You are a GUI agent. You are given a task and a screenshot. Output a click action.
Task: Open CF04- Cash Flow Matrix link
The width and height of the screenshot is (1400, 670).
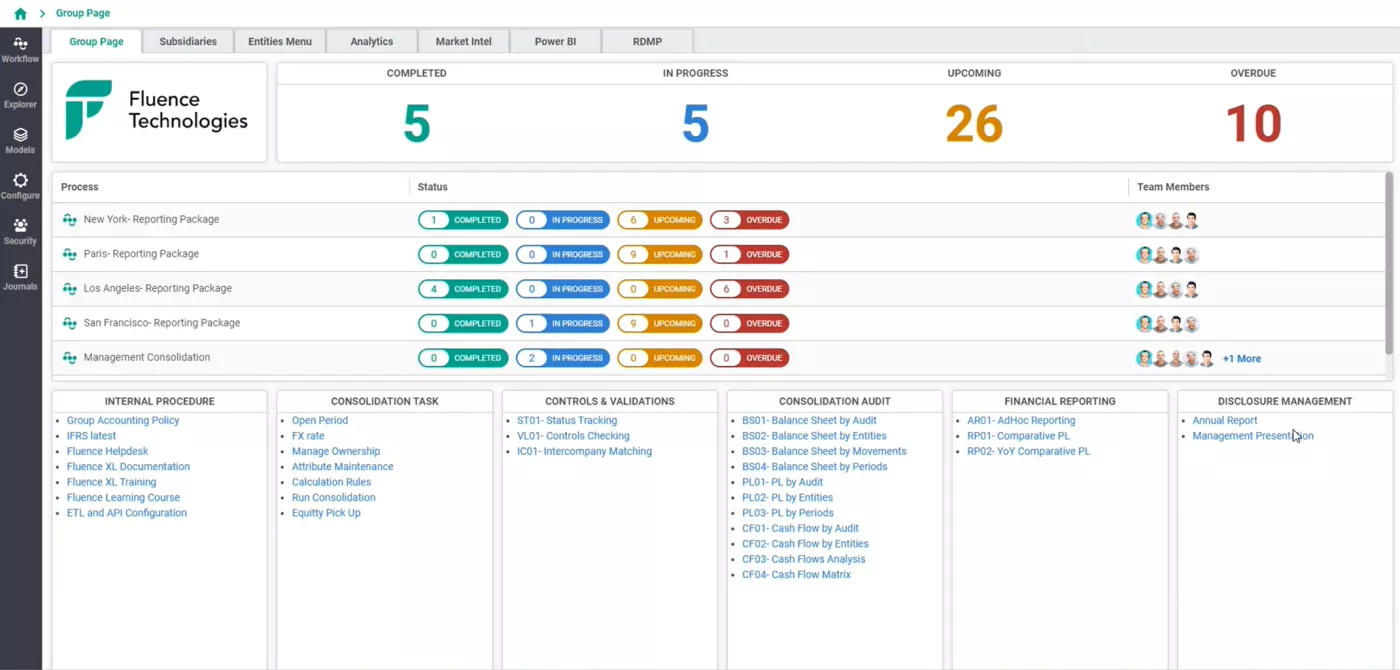tap(796, 575)
